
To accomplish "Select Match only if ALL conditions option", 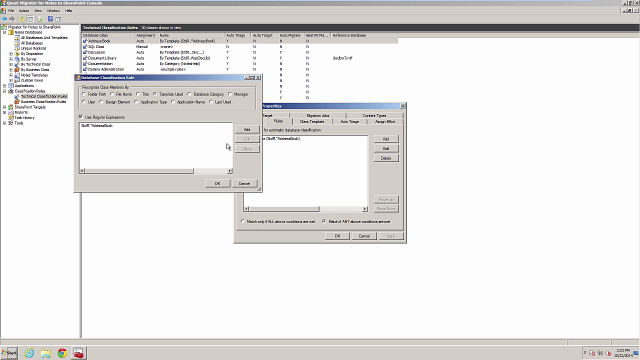I will pos(243,222).
